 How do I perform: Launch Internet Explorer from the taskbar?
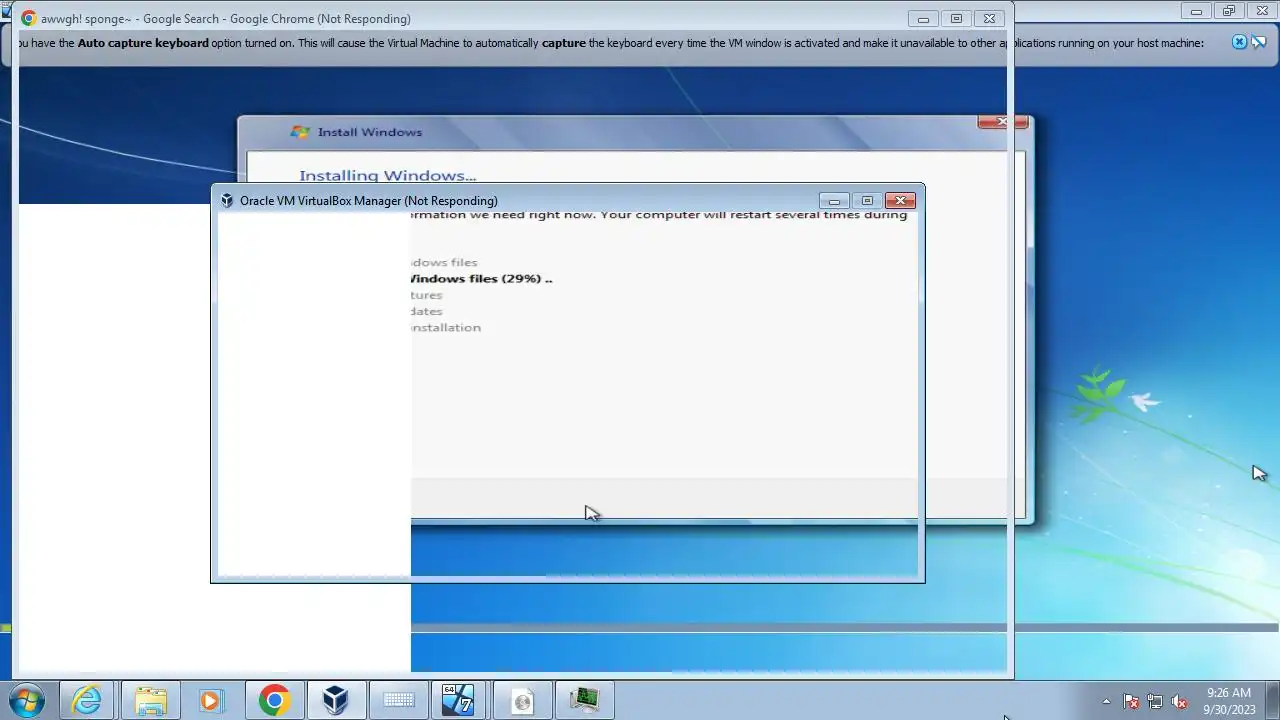[x=88, y=700]
